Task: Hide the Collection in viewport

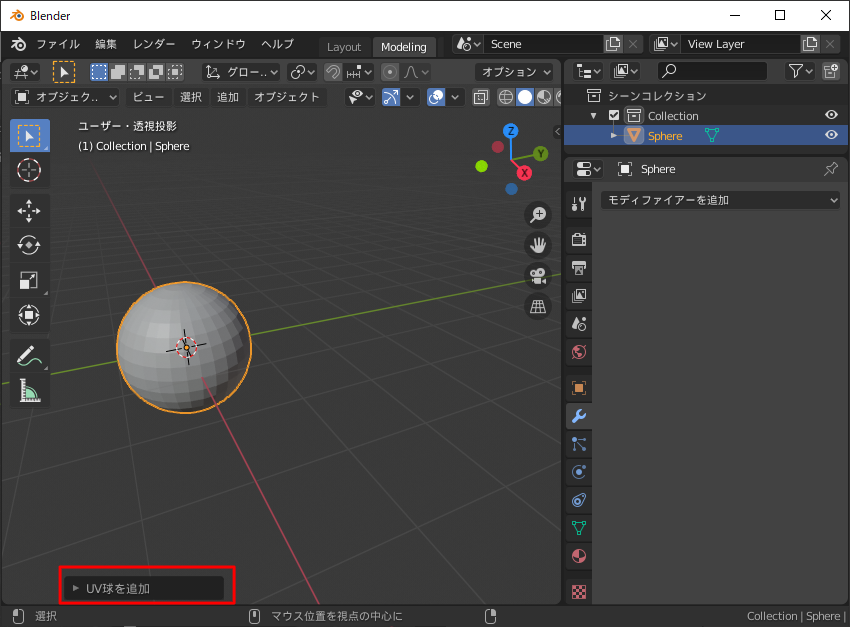Action: (x=831, y=115)
